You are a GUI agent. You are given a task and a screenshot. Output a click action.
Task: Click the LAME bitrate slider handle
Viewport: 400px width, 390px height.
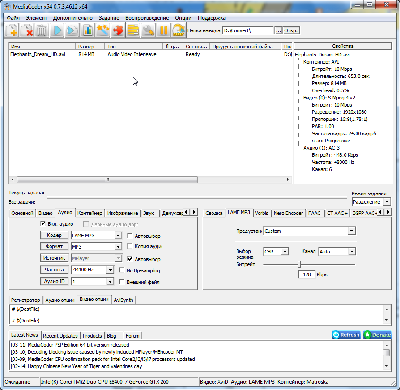click(x=300, y=265)
